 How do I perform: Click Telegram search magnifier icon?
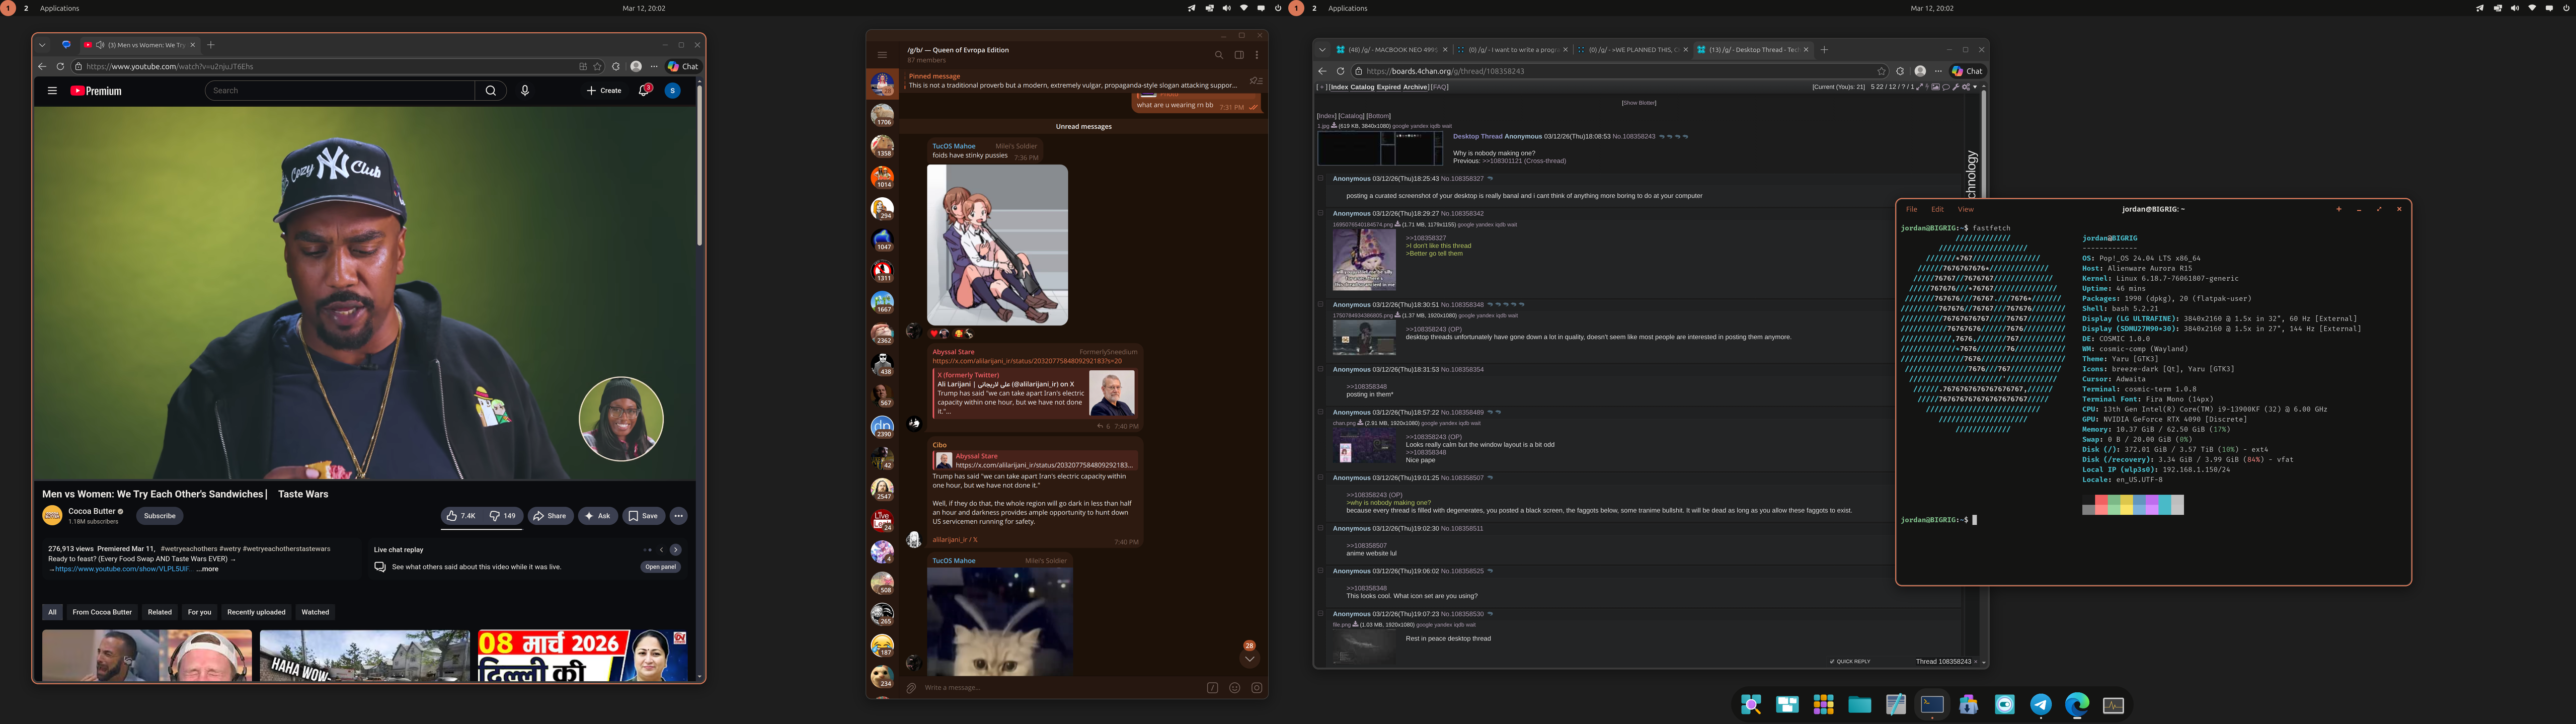[1218, 55]
